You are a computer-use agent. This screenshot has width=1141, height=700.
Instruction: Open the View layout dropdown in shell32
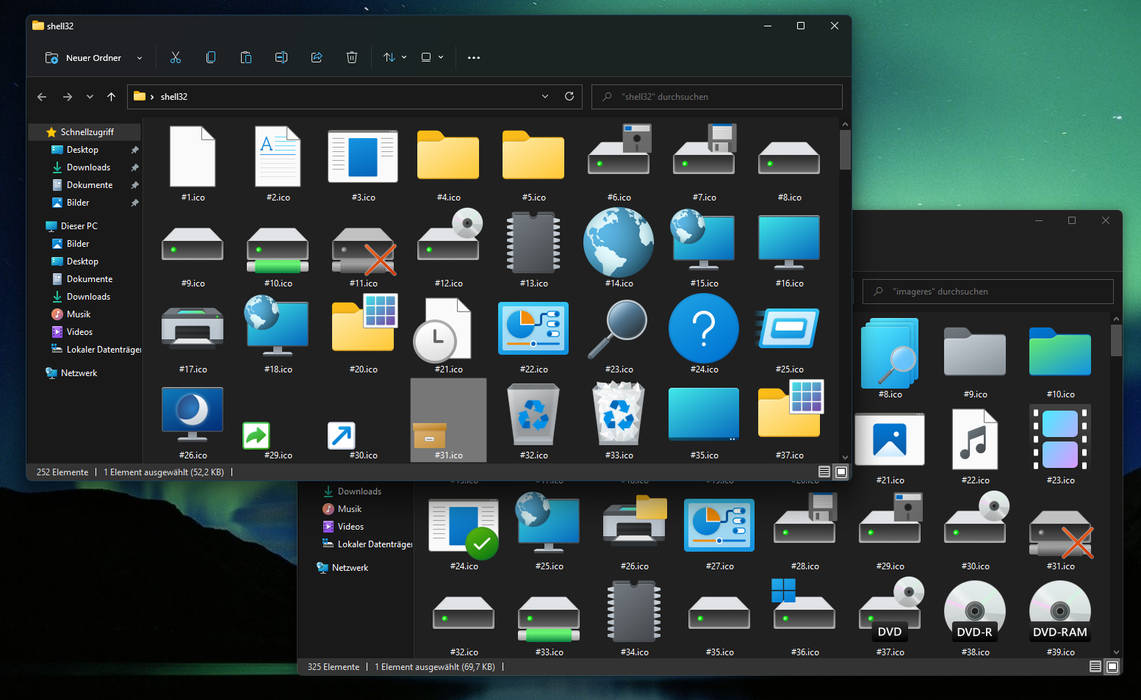click(432, 57)
